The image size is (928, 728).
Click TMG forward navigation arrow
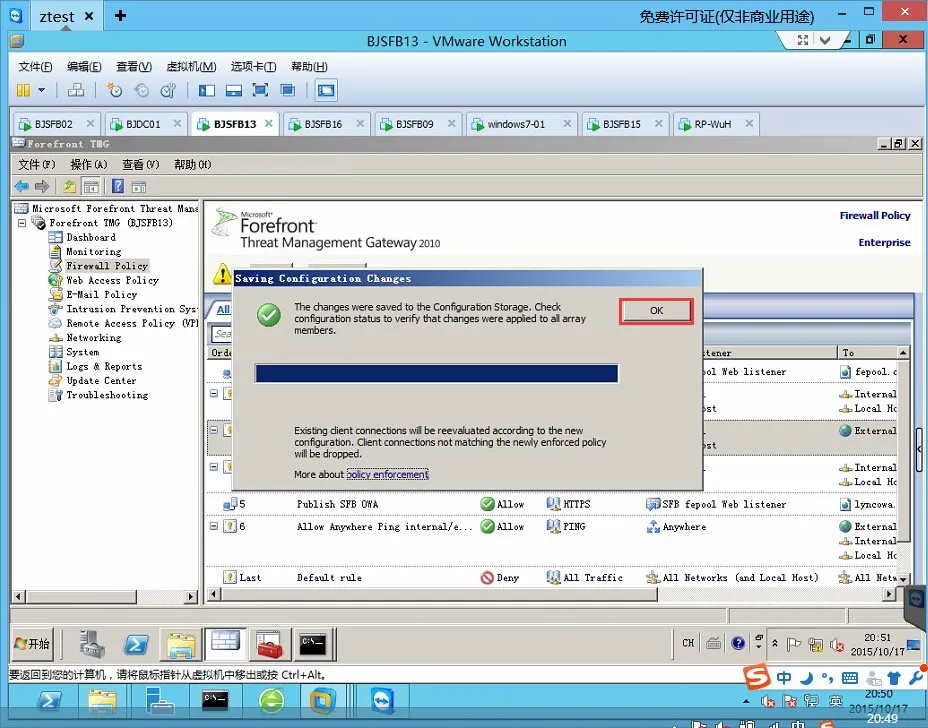pyautogui.click(x=41, y=187)
